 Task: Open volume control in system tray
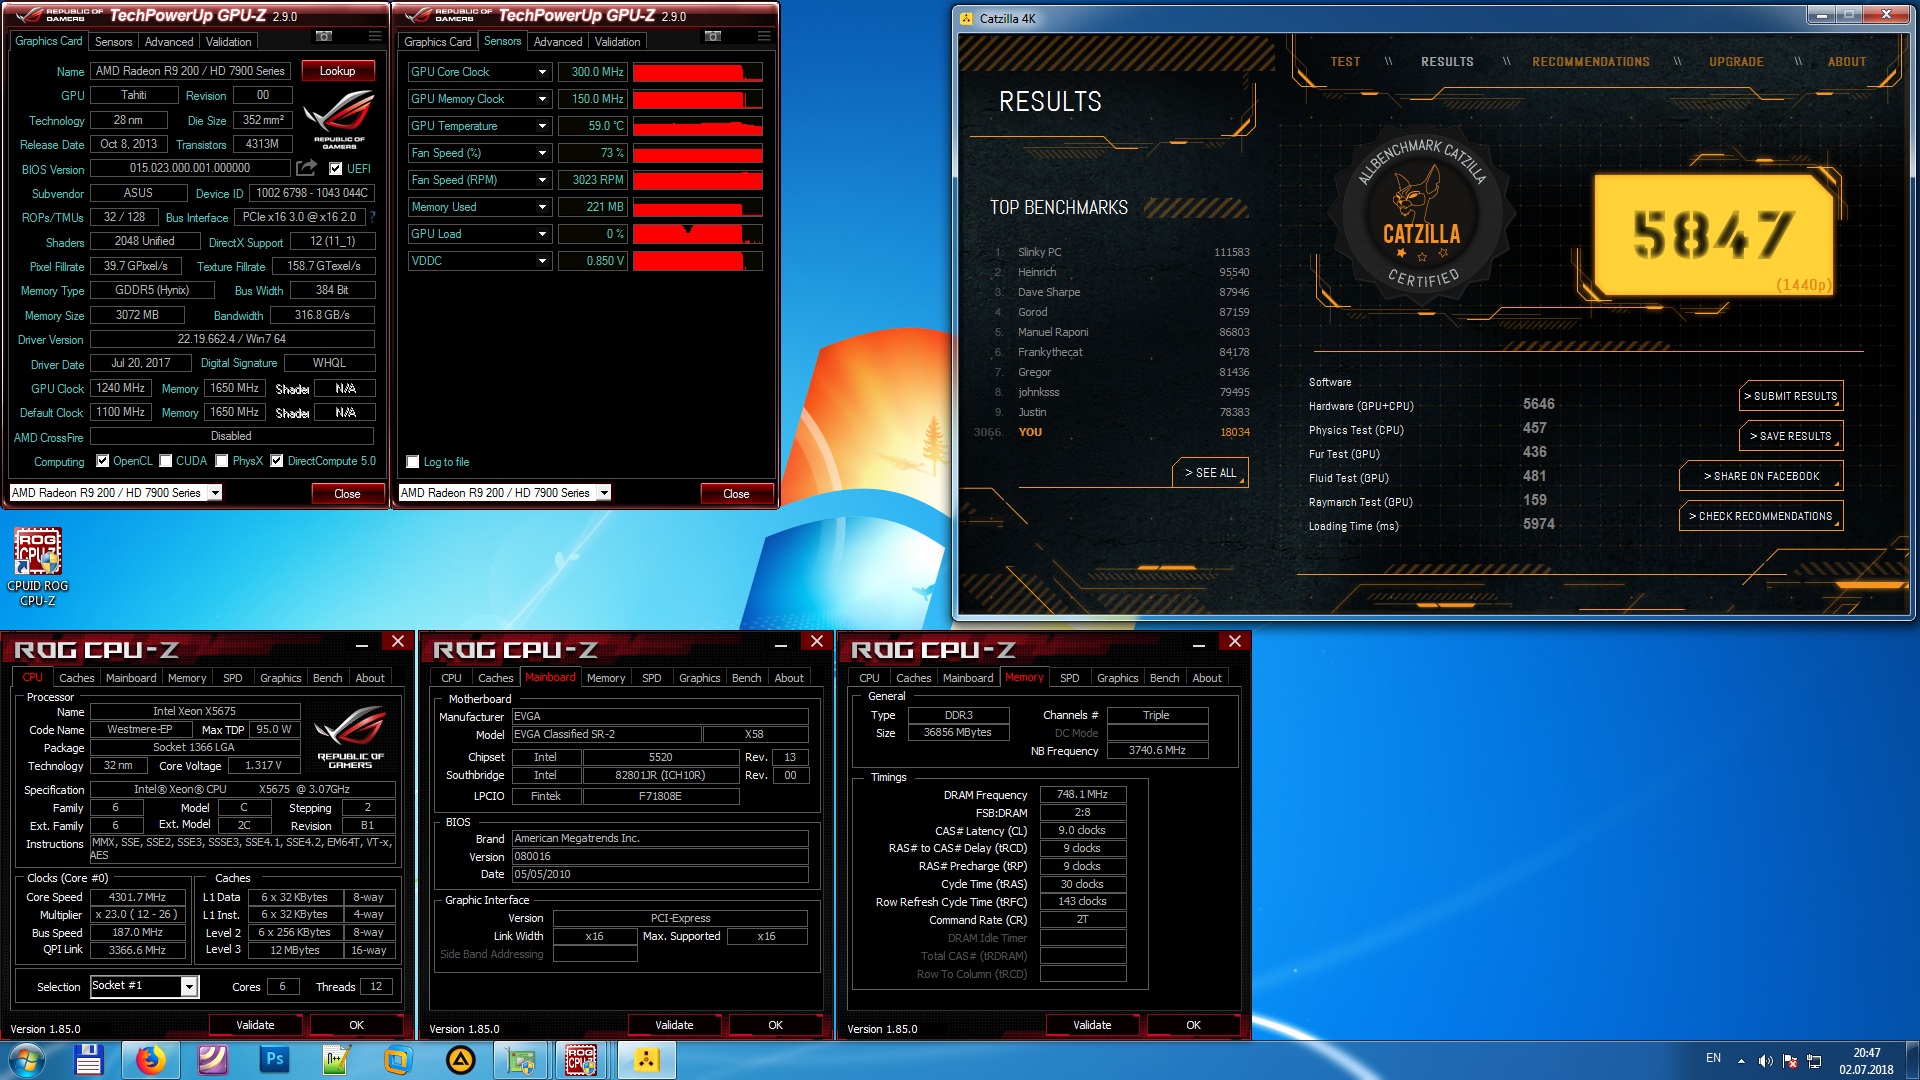[1765, 1060]
